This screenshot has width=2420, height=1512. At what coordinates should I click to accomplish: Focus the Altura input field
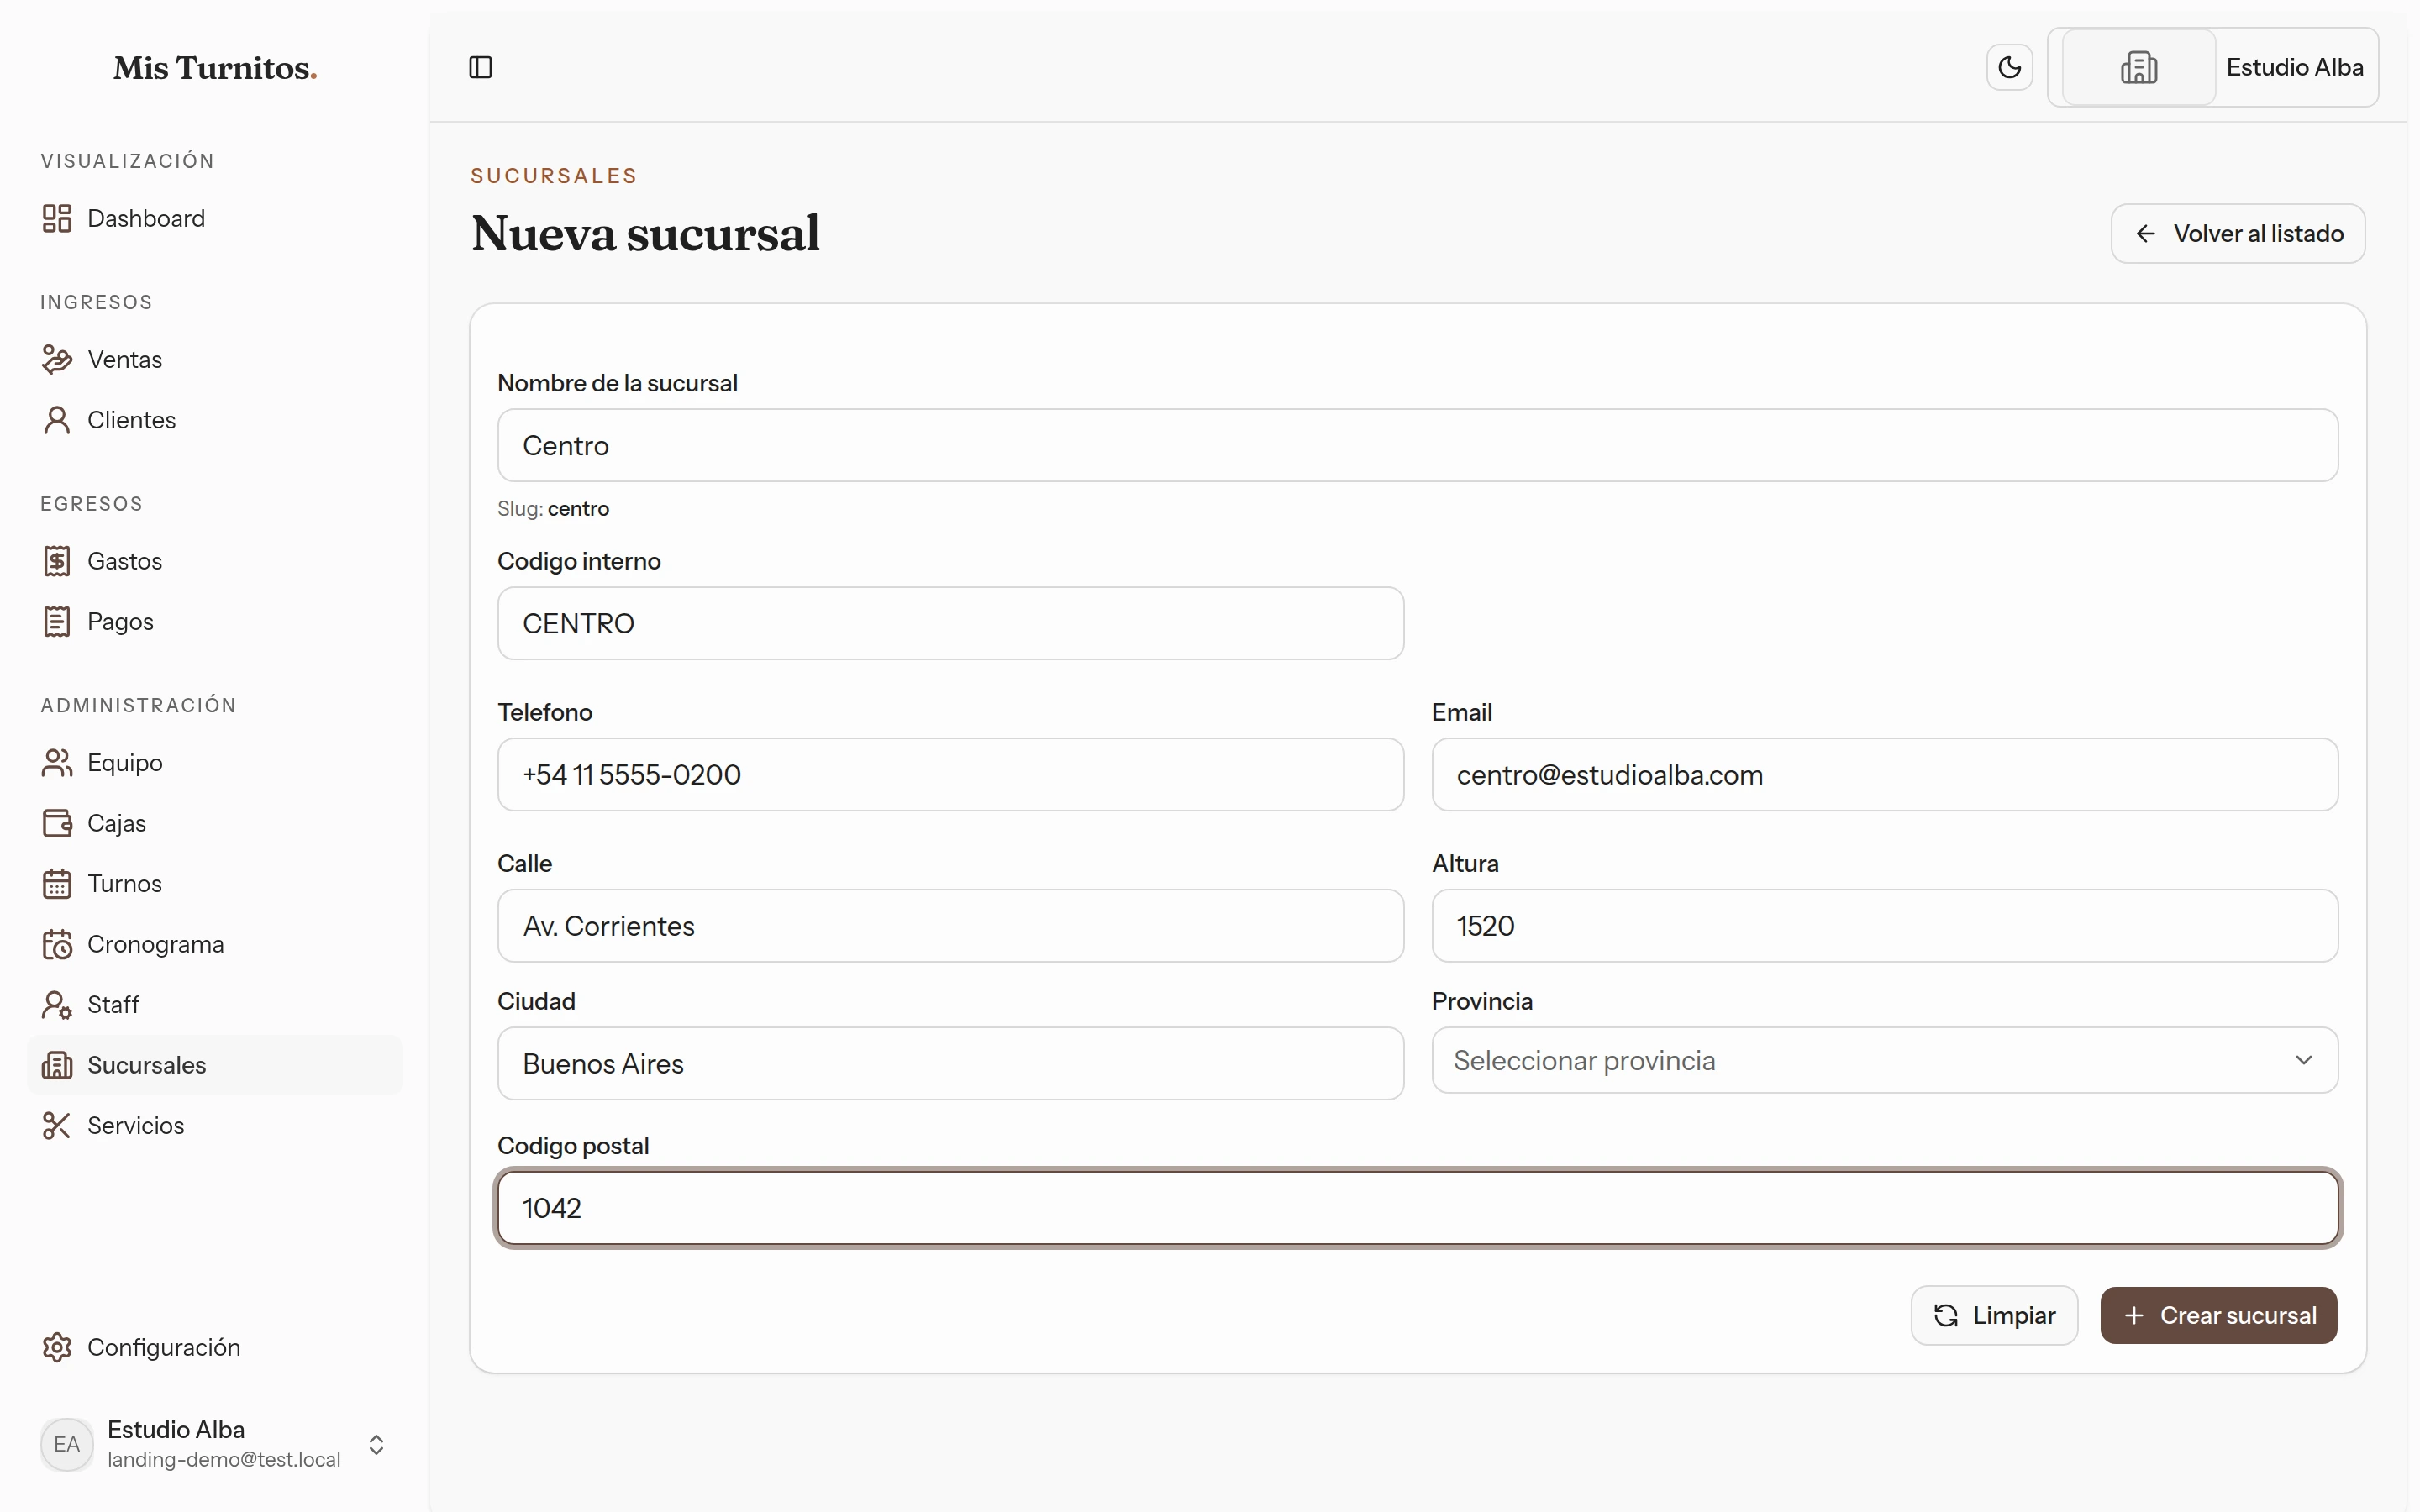[1884, 925]
